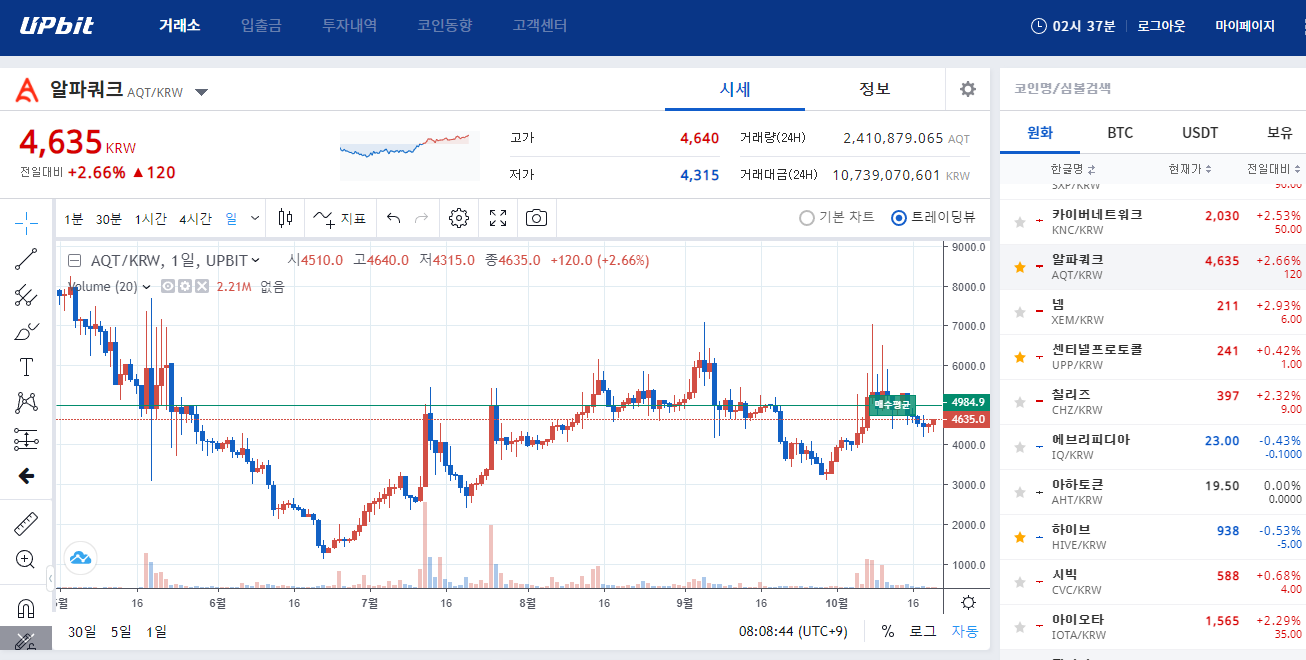This screenshot has width=1306, height=660.
Task: Open the 코인동향 menu
Action: pyautogui.click(x=444, y=25)
